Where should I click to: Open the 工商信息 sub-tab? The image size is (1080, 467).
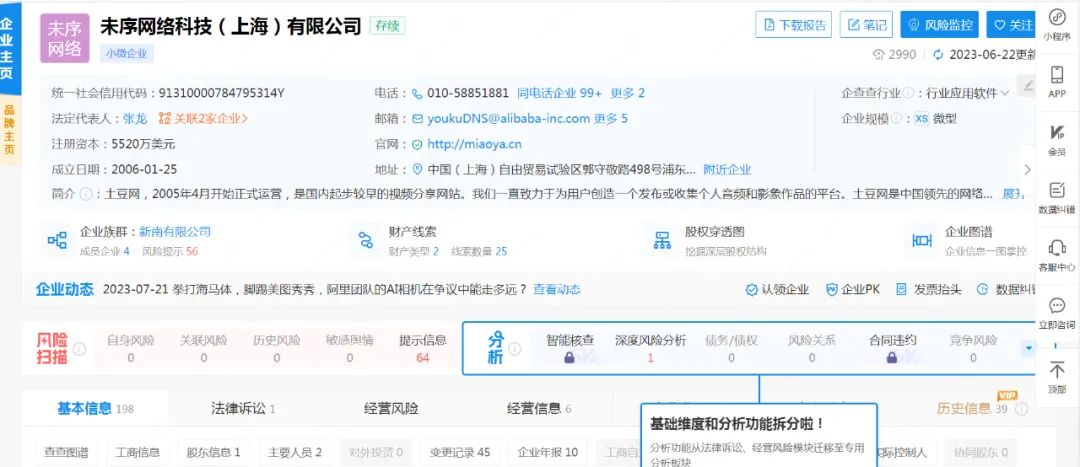(x=138, y=453)
